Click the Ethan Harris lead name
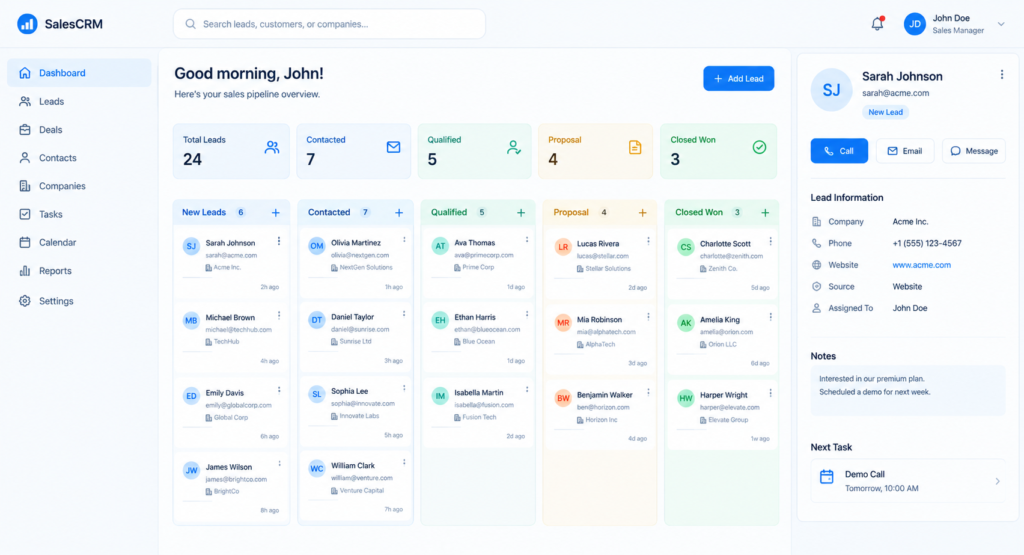The image size is (1024, 555). pos(475,317)
